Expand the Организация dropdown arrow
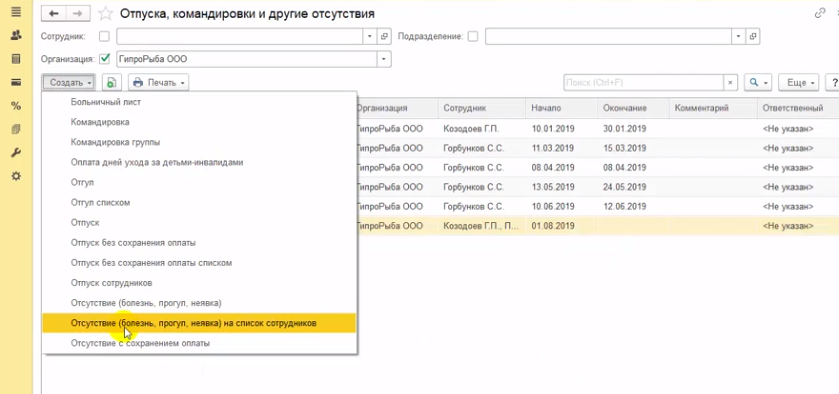The image size is (839, 394). pyautogui.click(x=384, y=59)
